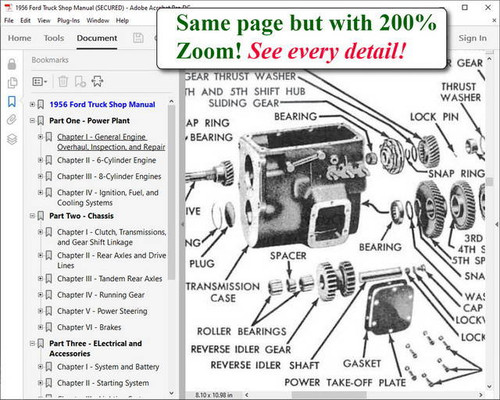This screenshot has height=400, width=500.
Task: Click the Sign In link
Action: coord(472,38)
